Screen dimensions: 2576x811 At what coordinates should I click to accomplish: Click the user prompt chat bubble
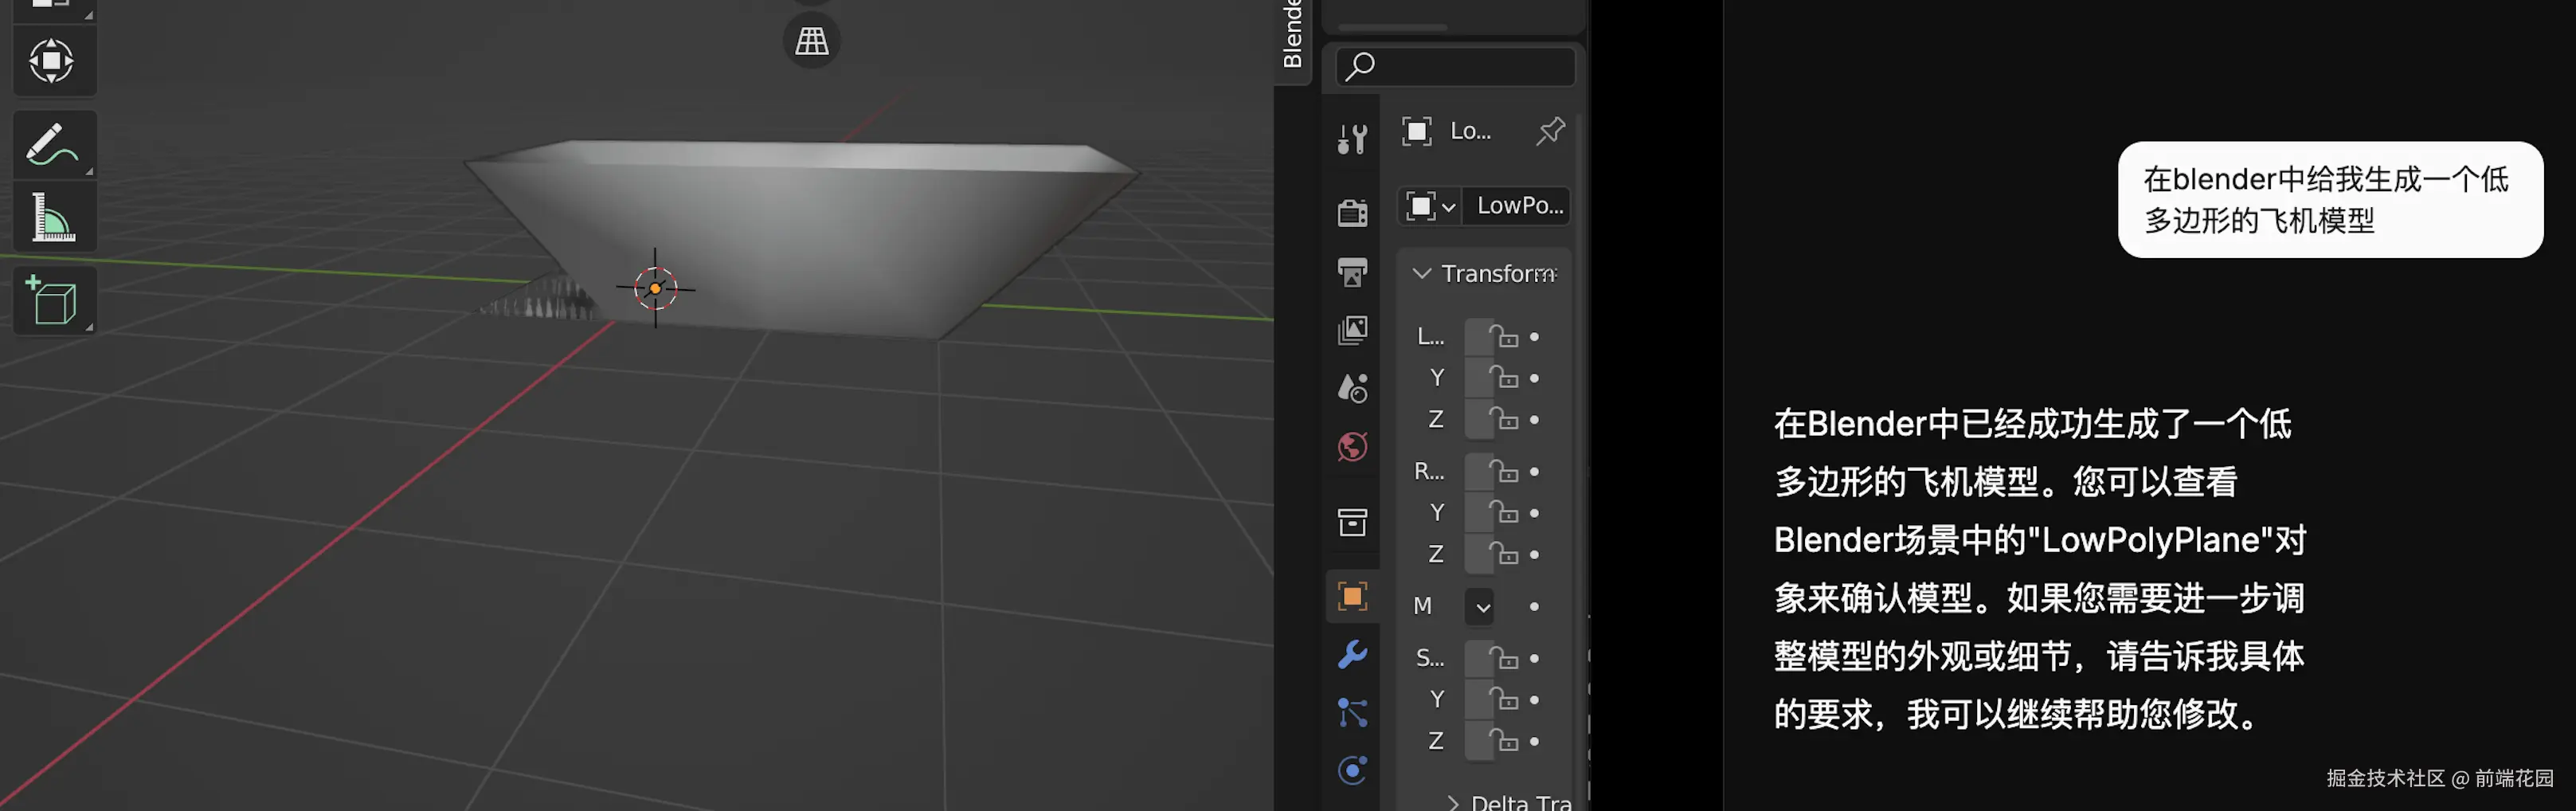coord(2329,200)
